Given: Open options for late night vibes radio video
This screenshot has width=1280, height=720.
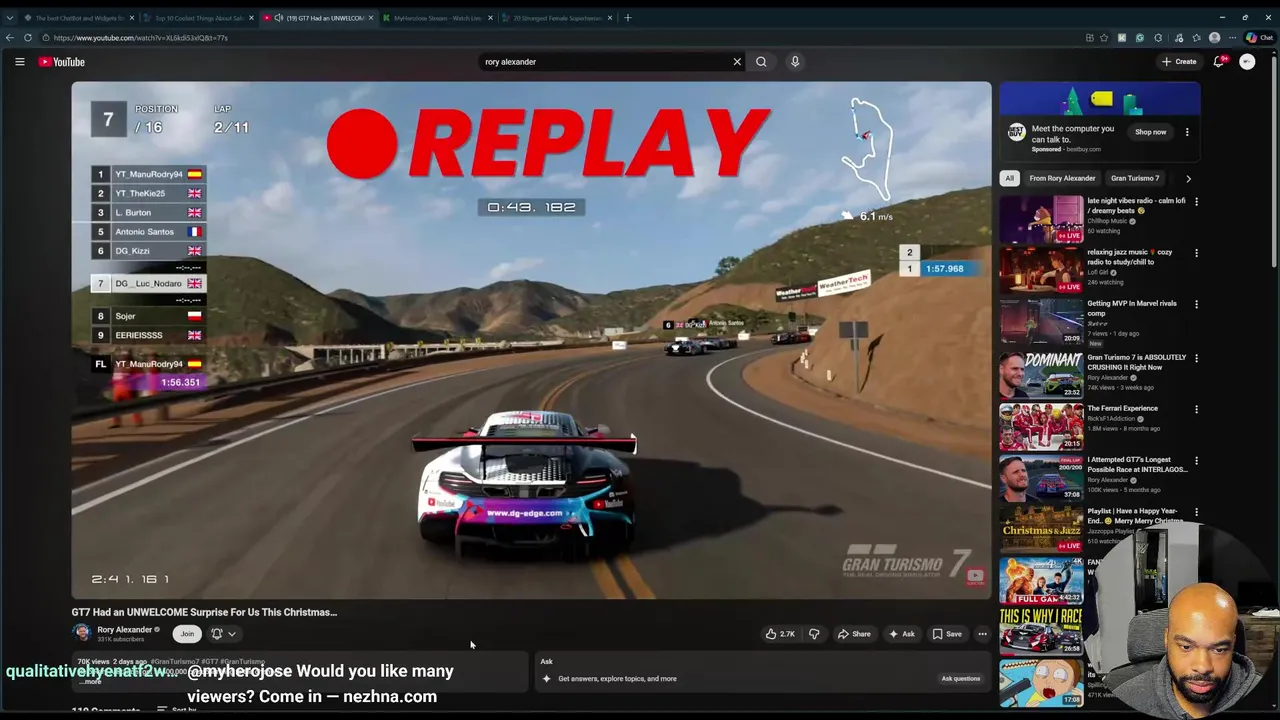Looking at the screenshot, I should [x=1196, y=201].
